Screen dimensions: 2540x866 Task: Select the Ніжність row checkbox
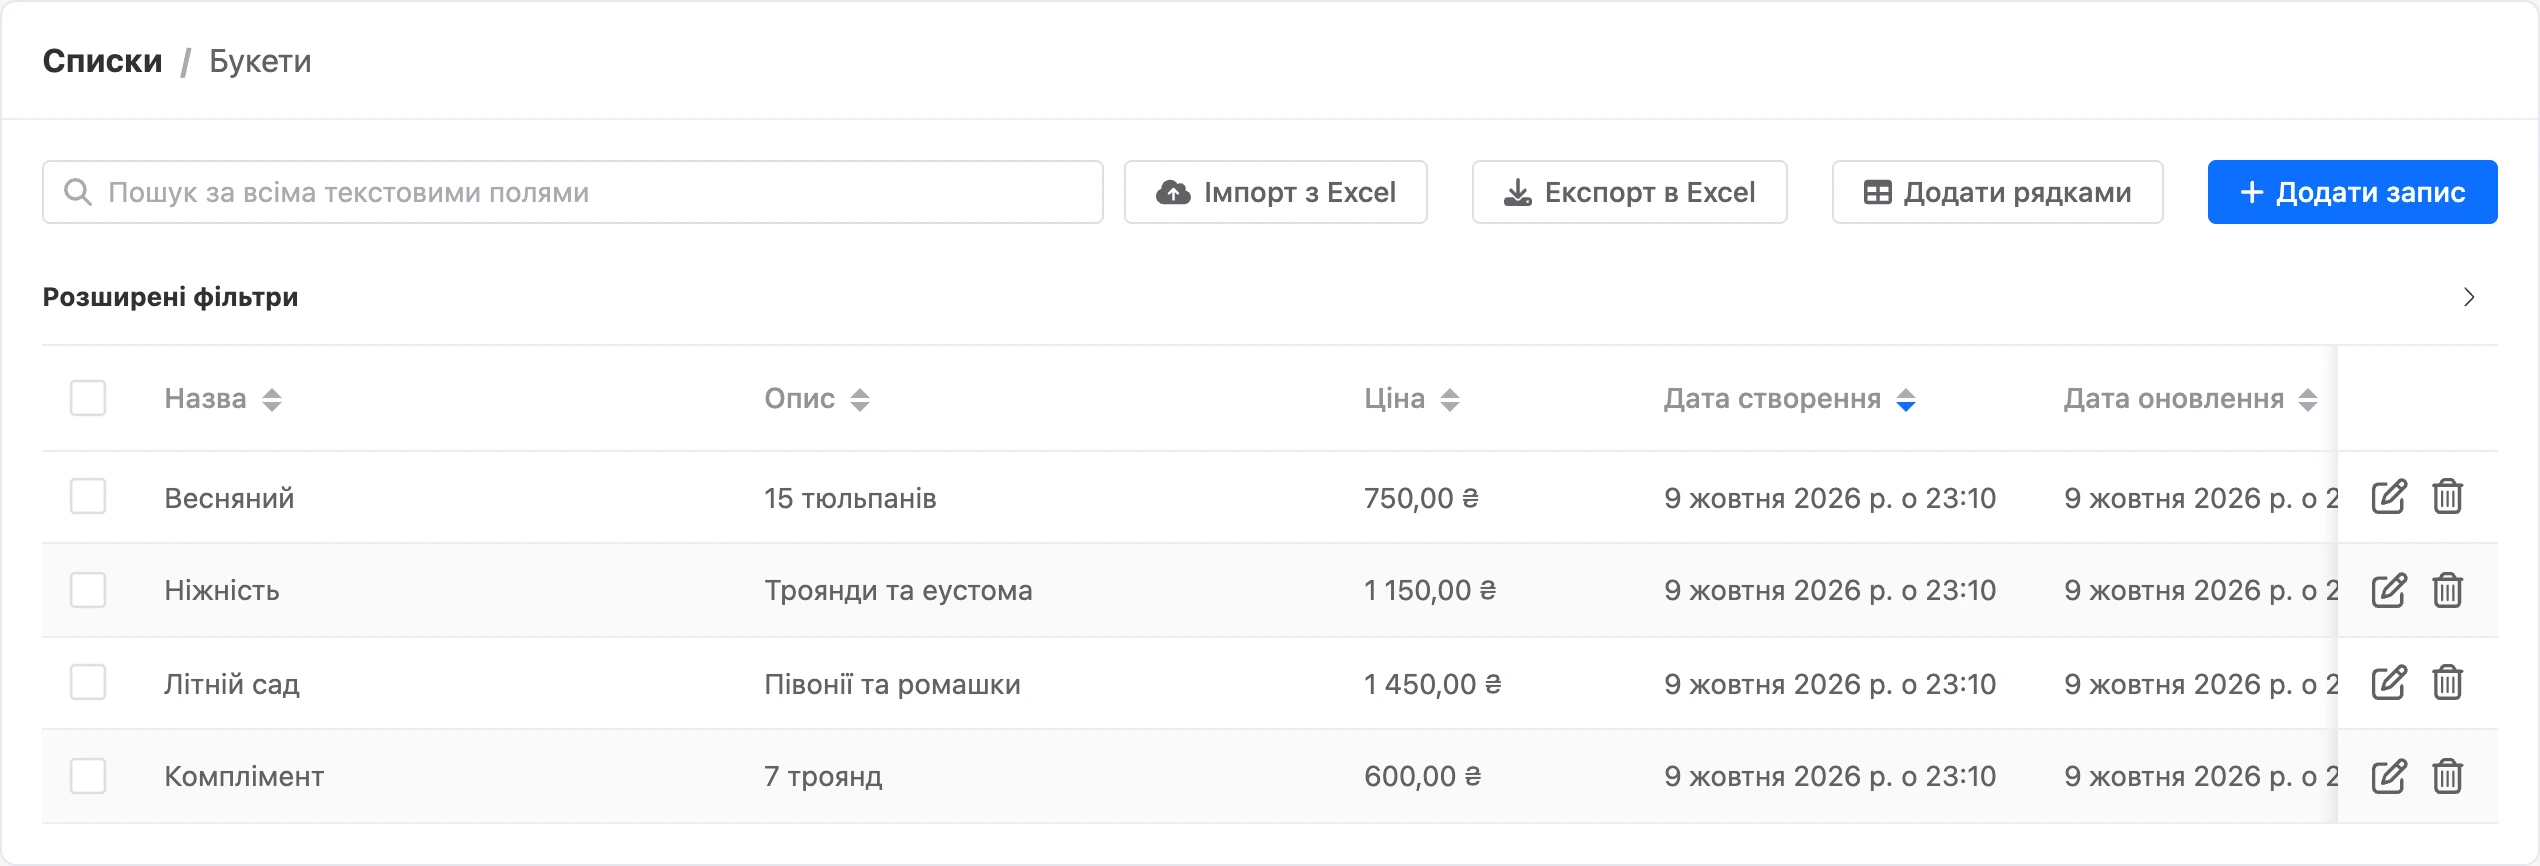[x=88, y=590]
